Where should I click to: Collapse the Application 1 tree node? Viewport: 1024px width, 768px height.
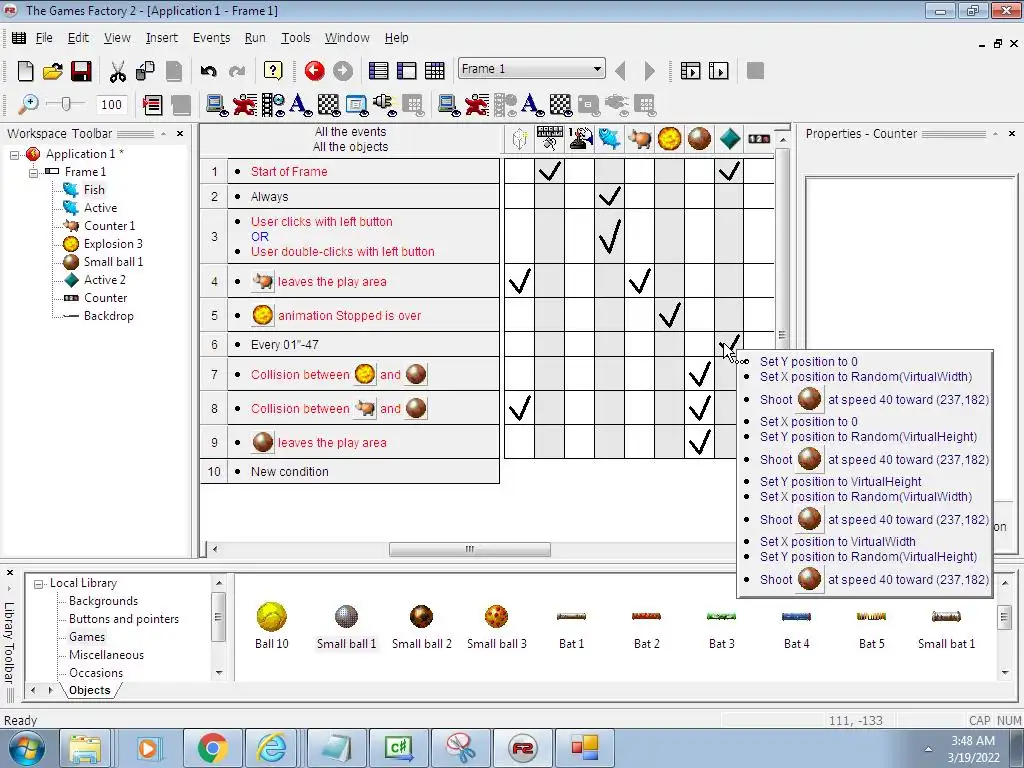coord(14,155)
